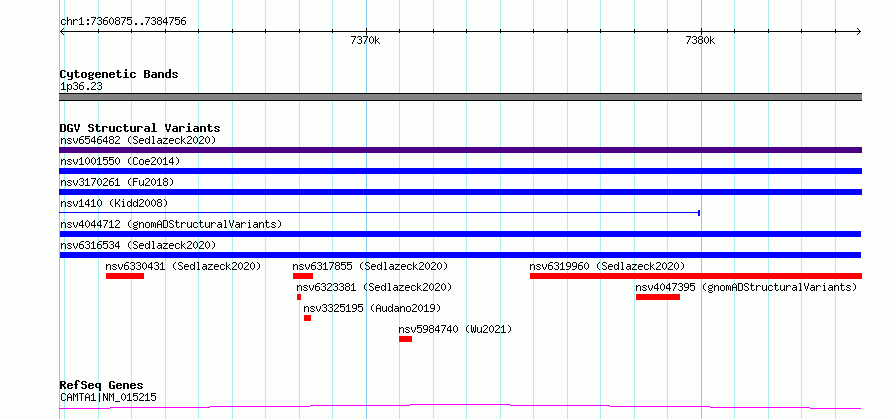The height and width of the screenshot is (419, 890).
Task: Open the nsv5984740 (Wu2021) label
Action: pos(455,329)
